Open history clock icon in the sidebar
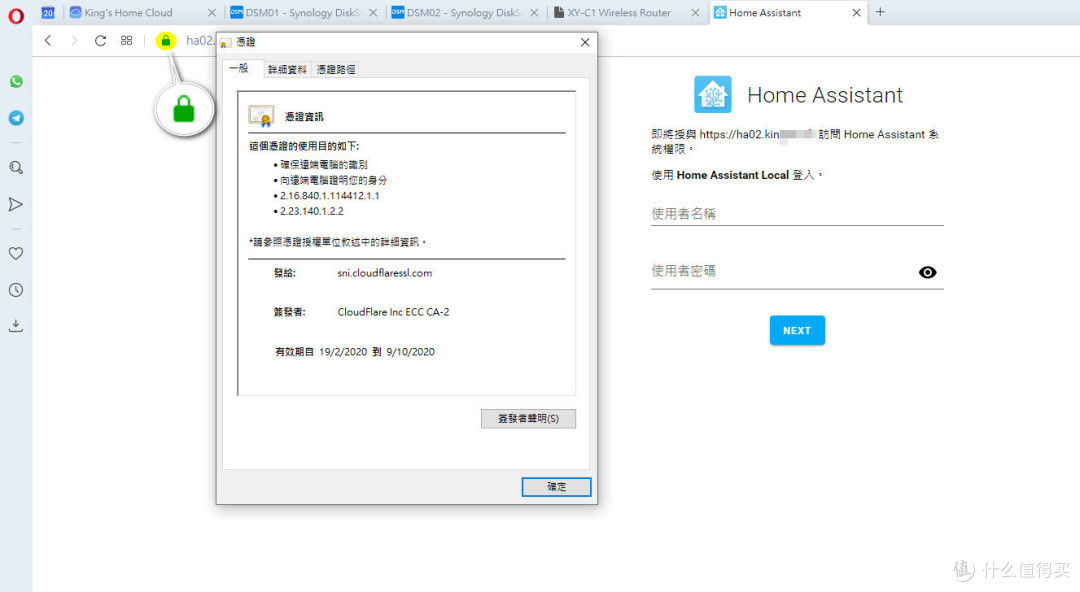This screenshot has width=1080, height=592. 16,290
